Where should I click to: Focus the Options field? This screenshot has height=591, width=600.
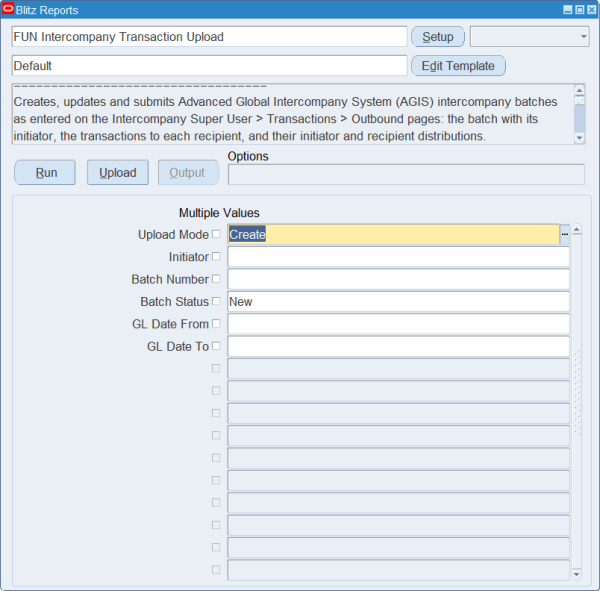click(x=406, y=175)
